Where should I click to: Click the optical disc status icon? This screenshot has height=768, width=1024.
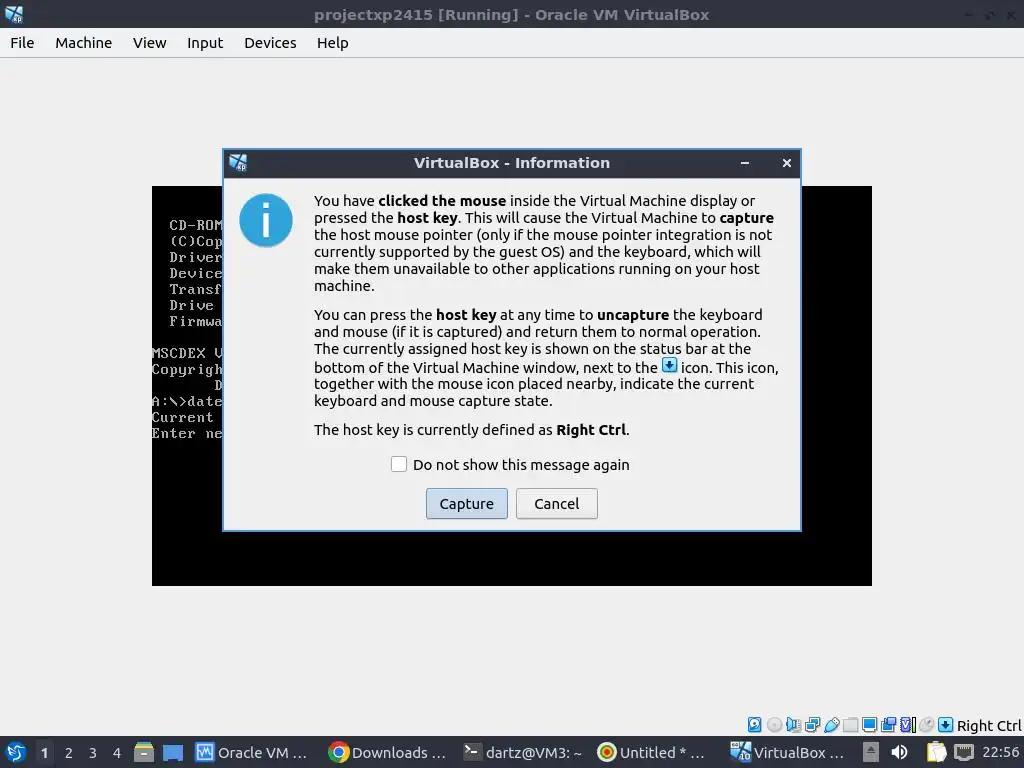pyautogui.click(x=775, y=724)
